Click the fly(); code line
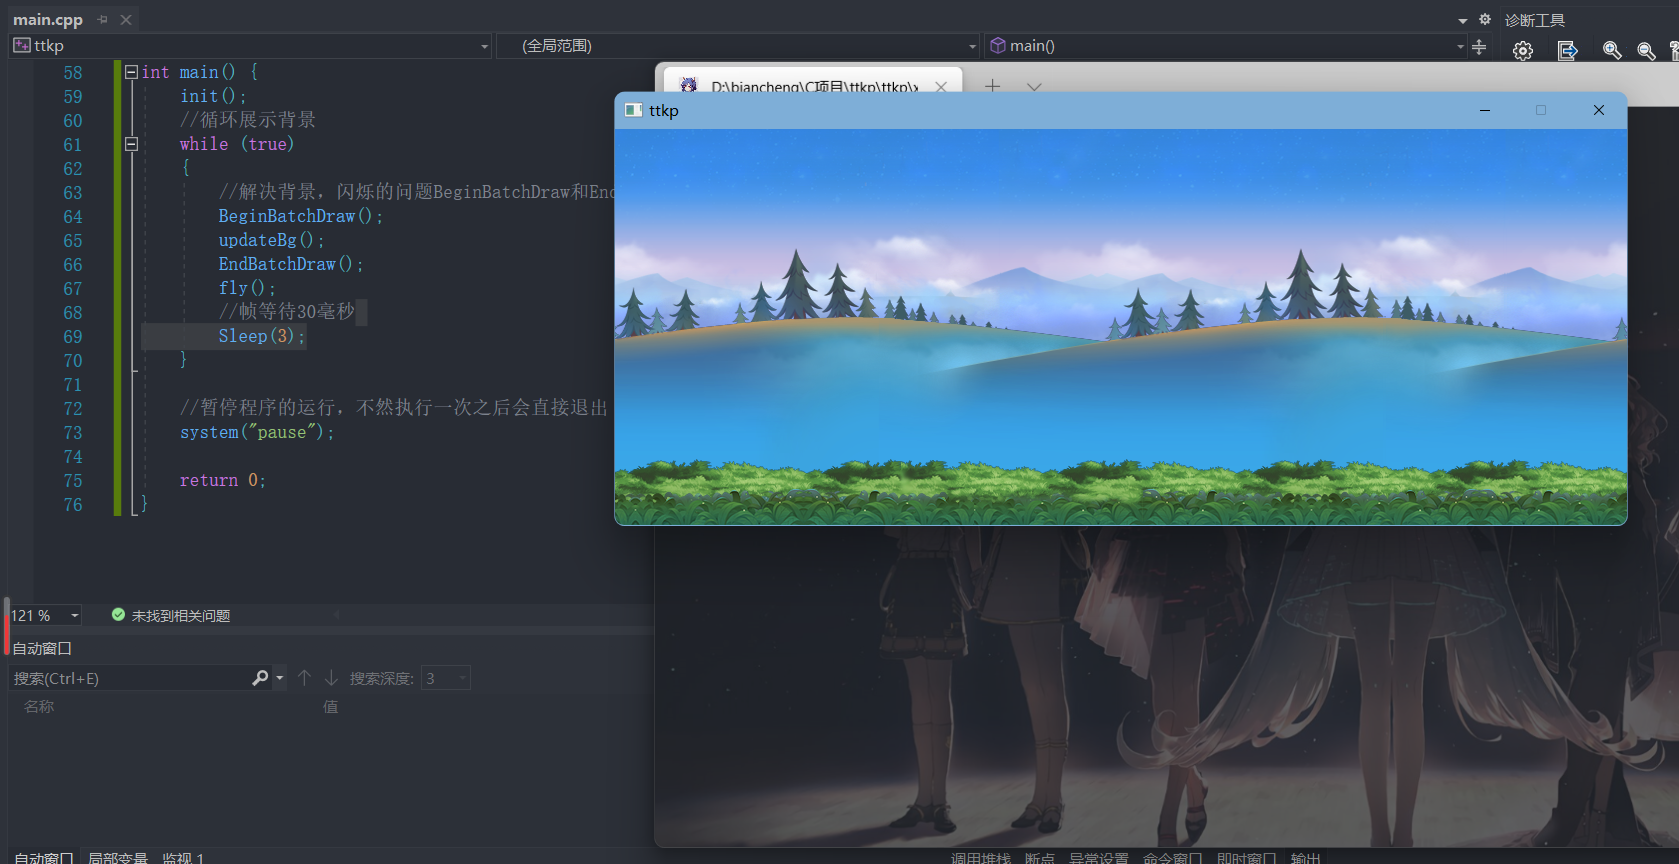 pyautogui.click(x=247, y=288)
